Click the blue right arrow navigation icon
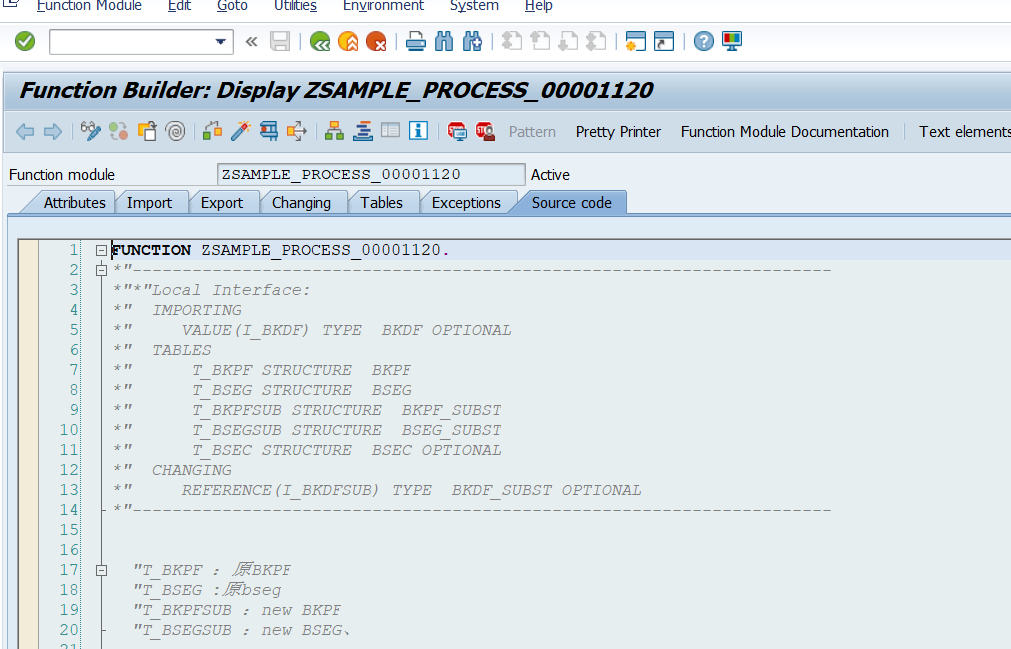The image size is (1011, 649). 53,131
